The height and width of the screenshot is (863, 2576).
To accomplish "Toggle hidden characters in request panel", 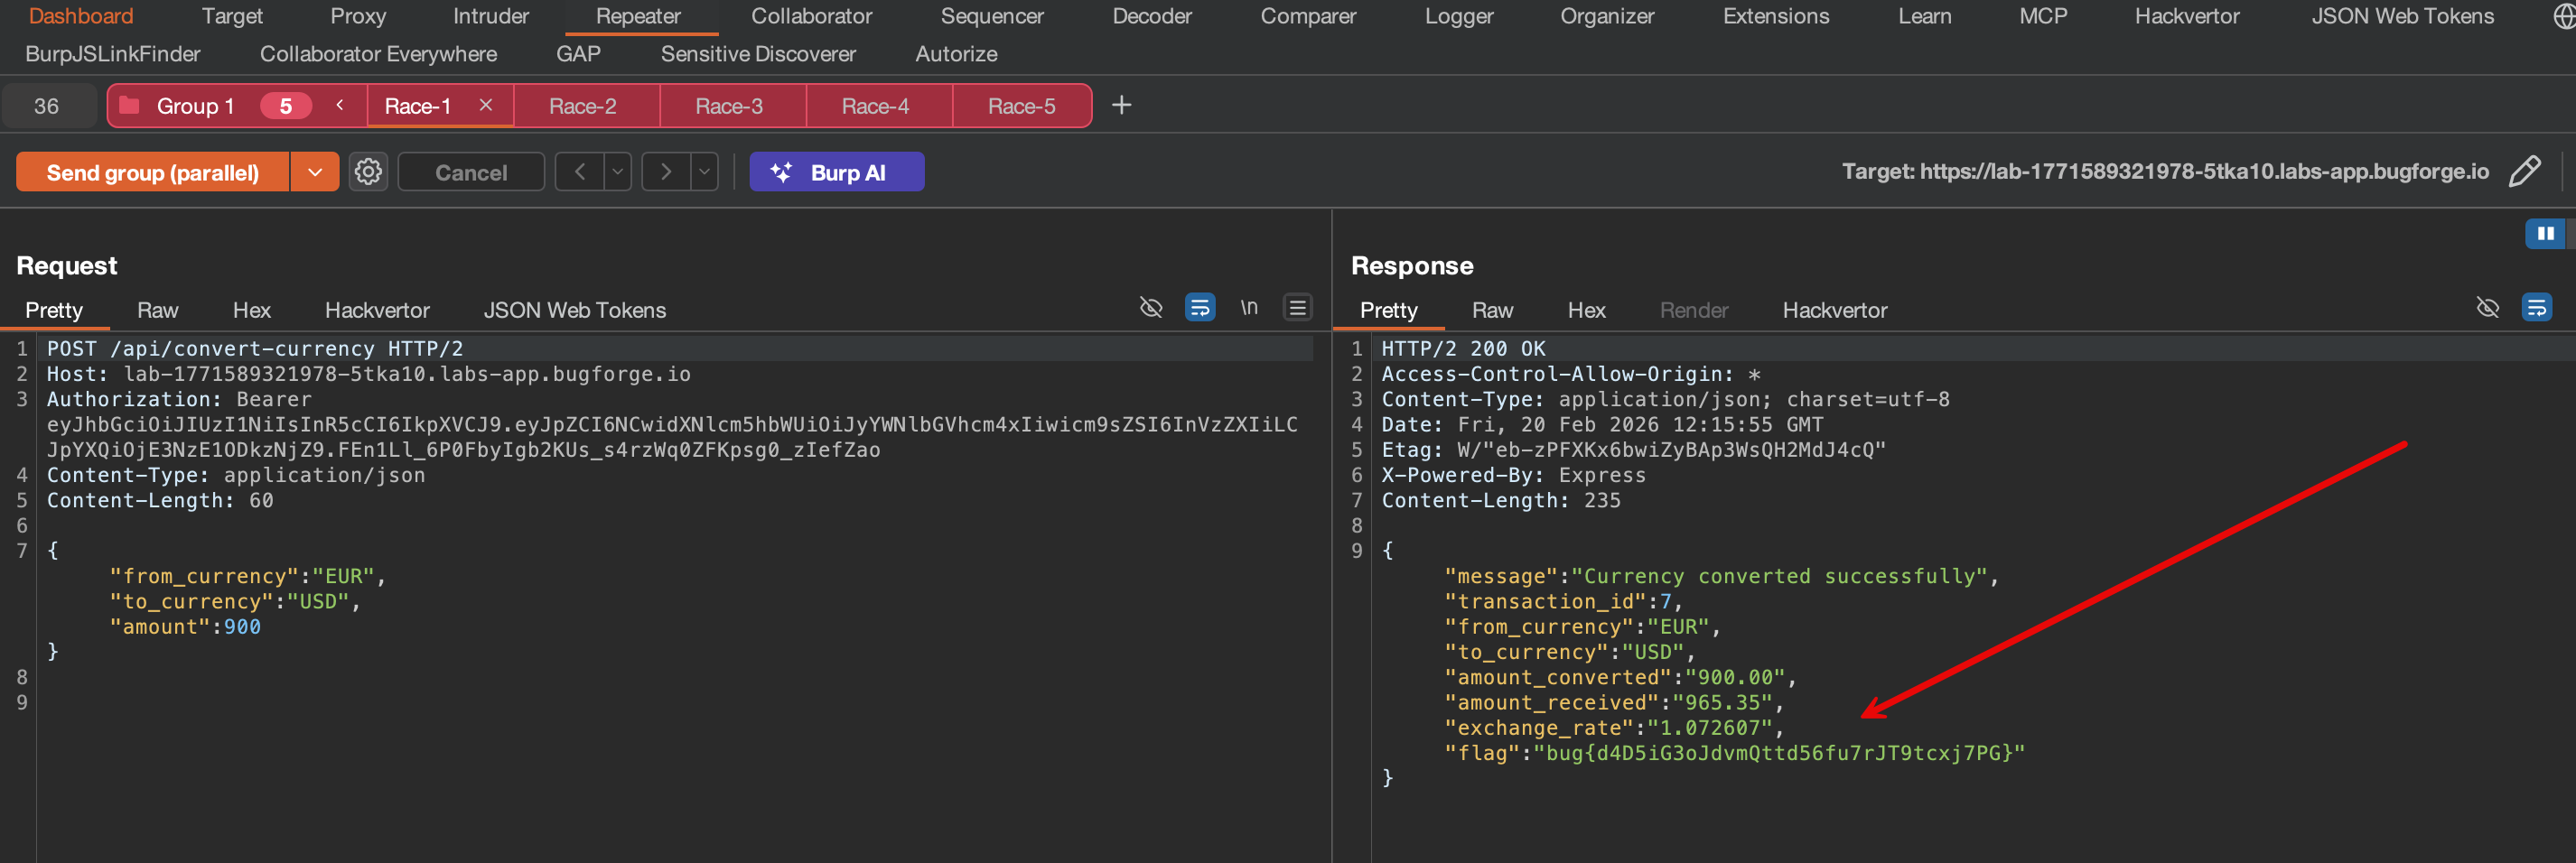I will (1151, 308).
